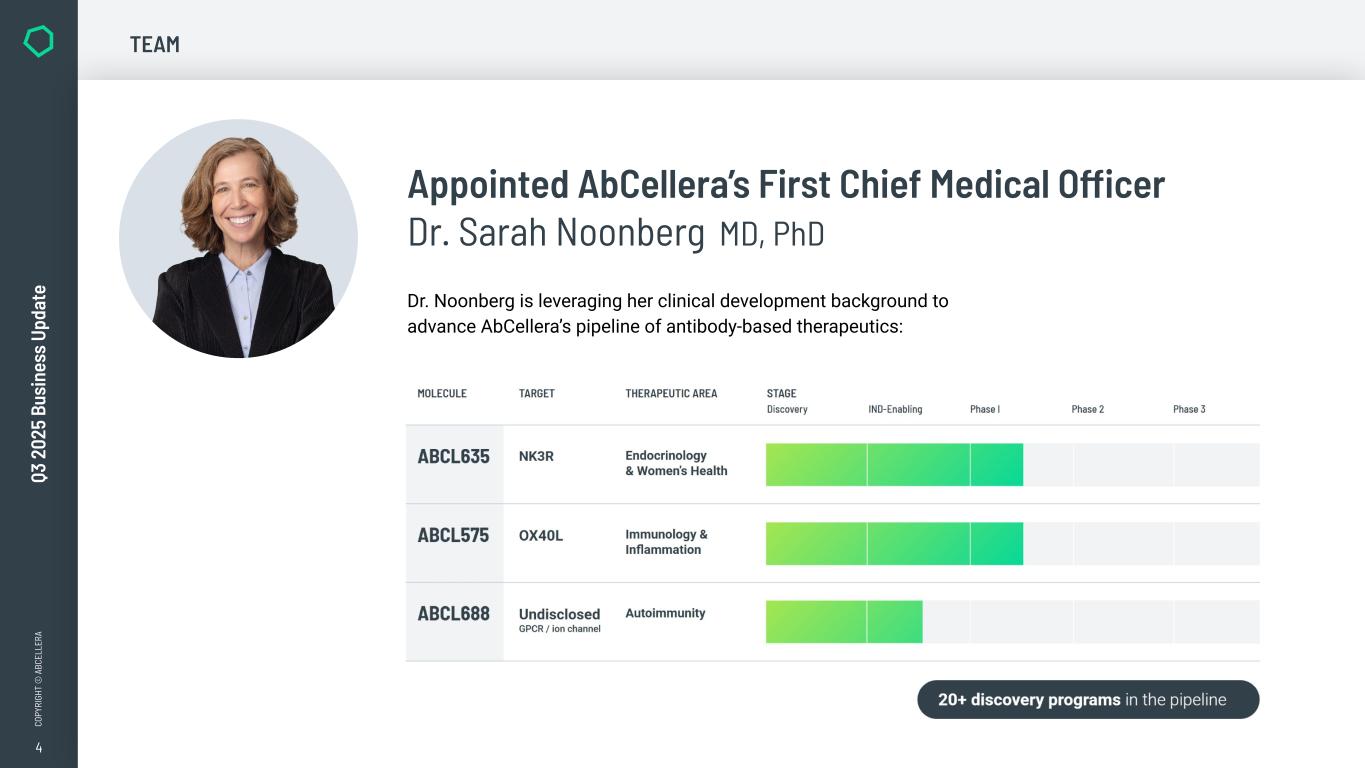
Task: Click the NK3R target label
Action: click(x=536, y=456)
